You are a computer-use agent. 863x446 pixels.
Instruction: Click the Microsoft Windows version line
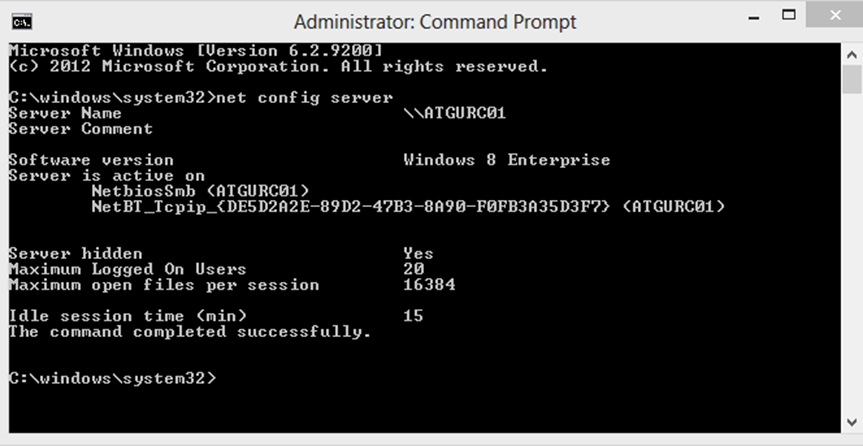click(195, 51)
